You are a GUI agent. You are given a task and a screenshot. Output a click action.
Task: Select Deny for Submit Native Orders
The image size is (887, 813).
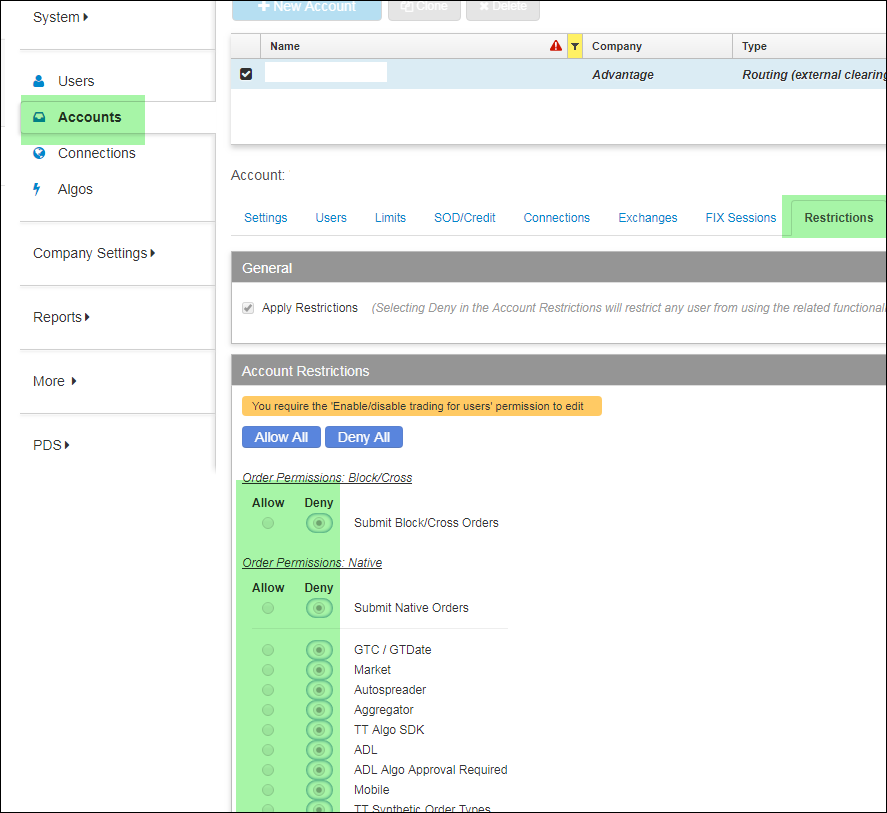(319, 608)
